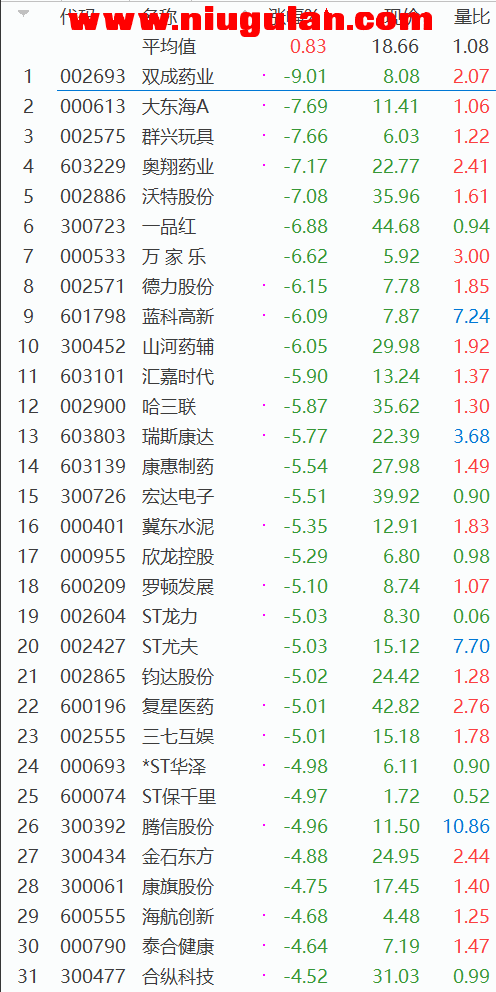
Task: Select stock 汇嘉时代
Action: [x=178, y=376]
